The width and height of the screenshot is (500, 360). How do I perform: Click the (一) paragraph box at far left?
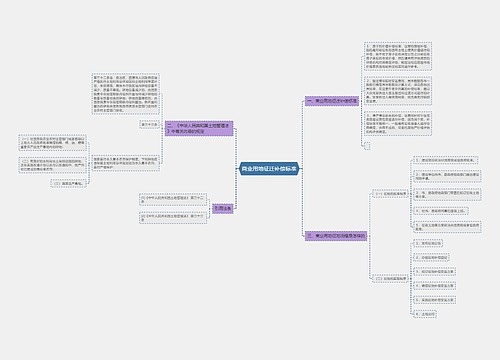click(x=52, y=143)
